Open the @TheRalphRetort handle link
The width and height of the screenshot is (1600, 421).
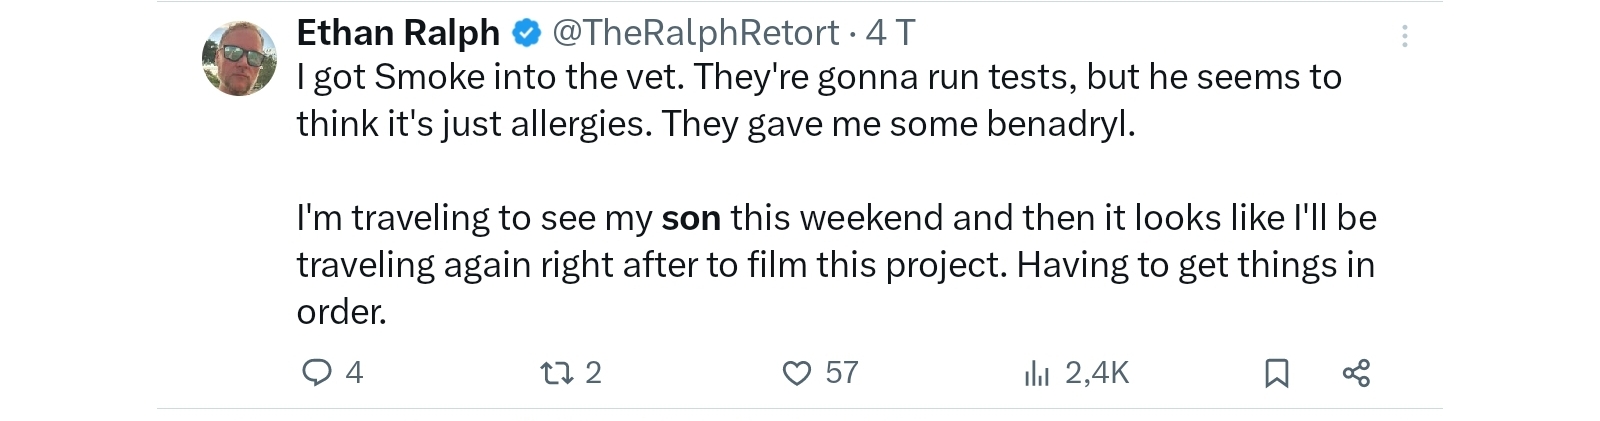point(695,33)
